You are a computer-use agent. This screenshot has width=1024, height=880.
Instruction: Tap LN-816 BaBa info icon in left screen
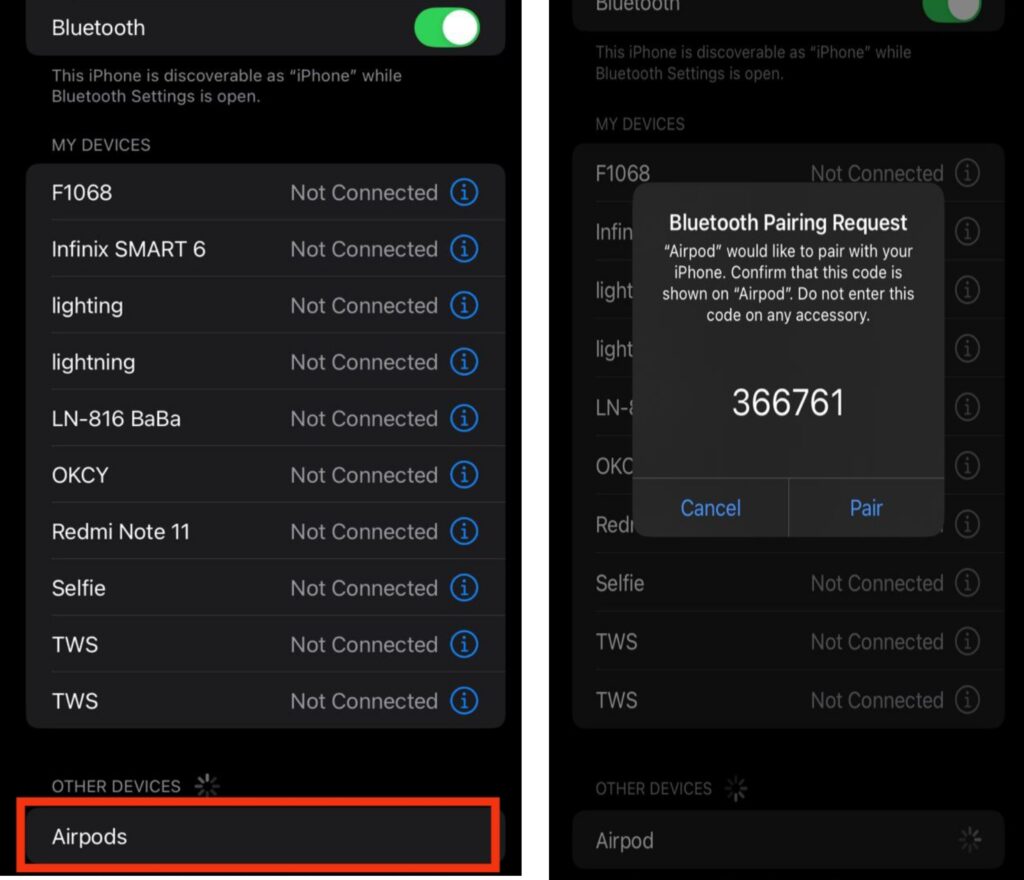coord(464,419)
